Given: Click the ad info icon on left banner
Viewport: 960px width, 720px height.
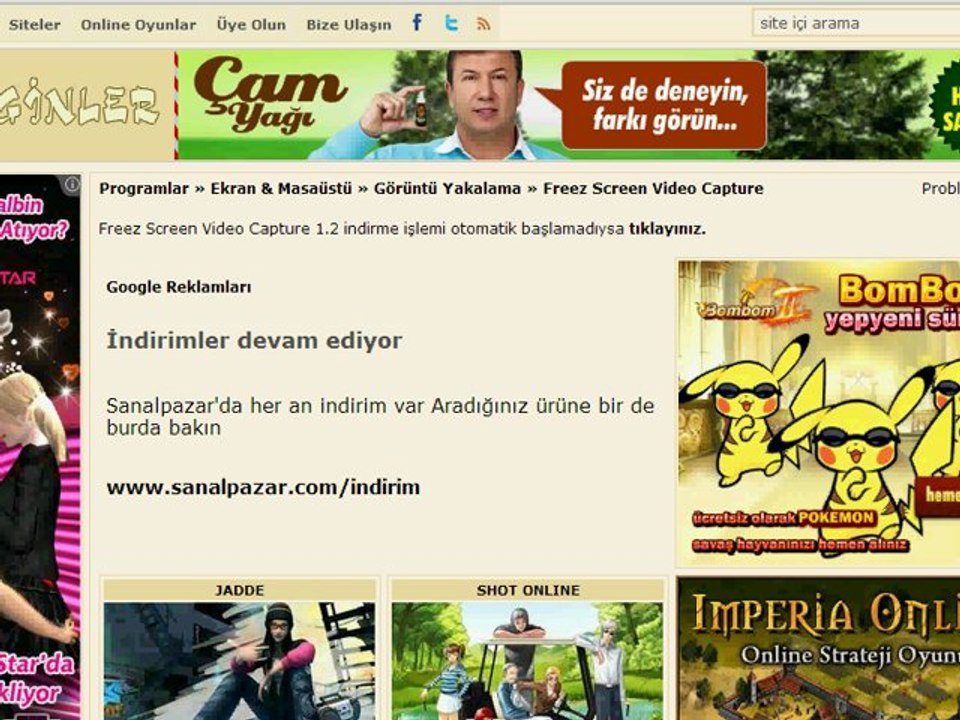Looking at the screenshot, I should 72,184.
